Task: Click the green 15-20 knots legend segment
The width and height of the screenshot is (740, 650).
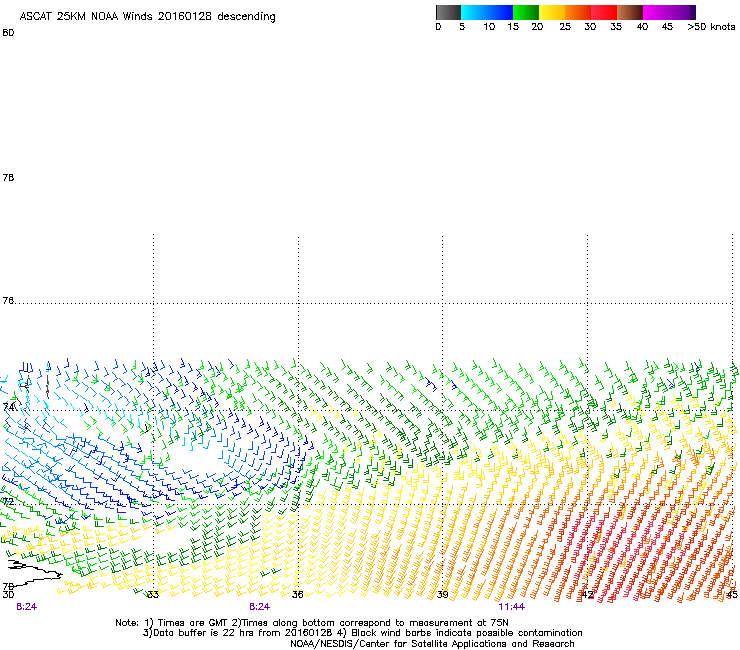Action: pos(526,12)
